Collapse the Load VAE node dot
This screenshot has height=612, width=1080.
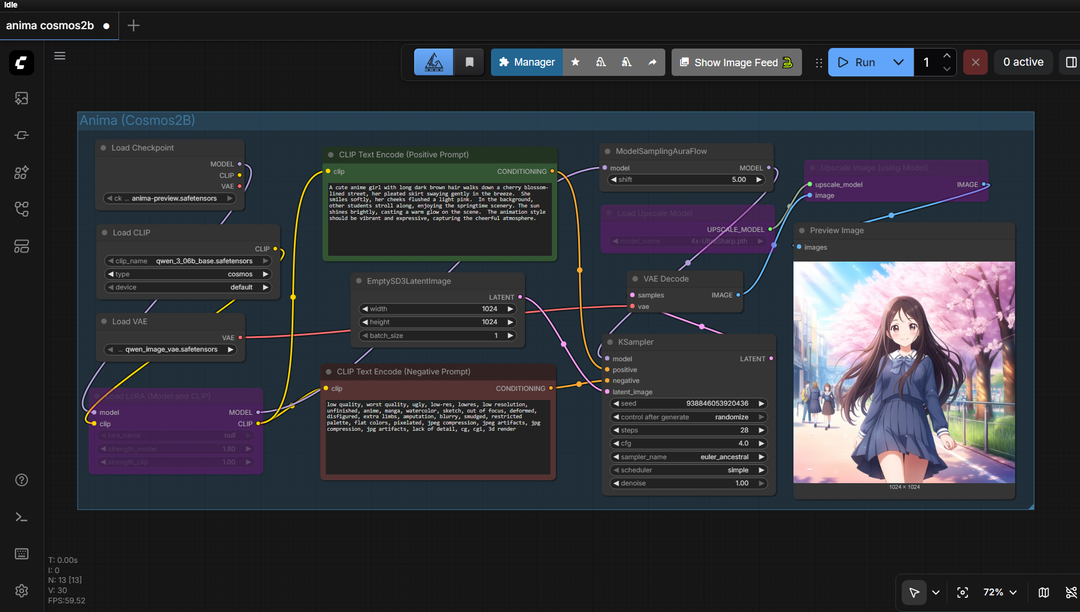104,321
